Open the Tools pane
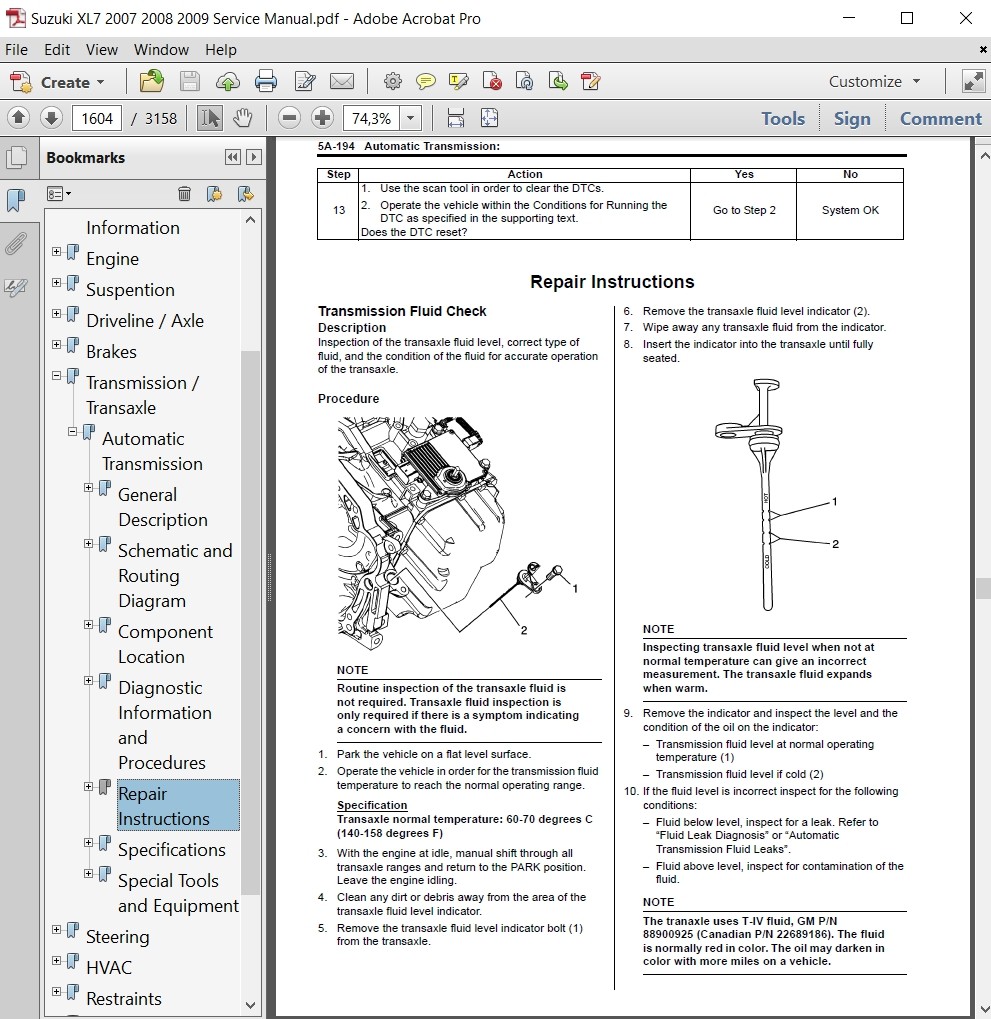 coord(782,119)
